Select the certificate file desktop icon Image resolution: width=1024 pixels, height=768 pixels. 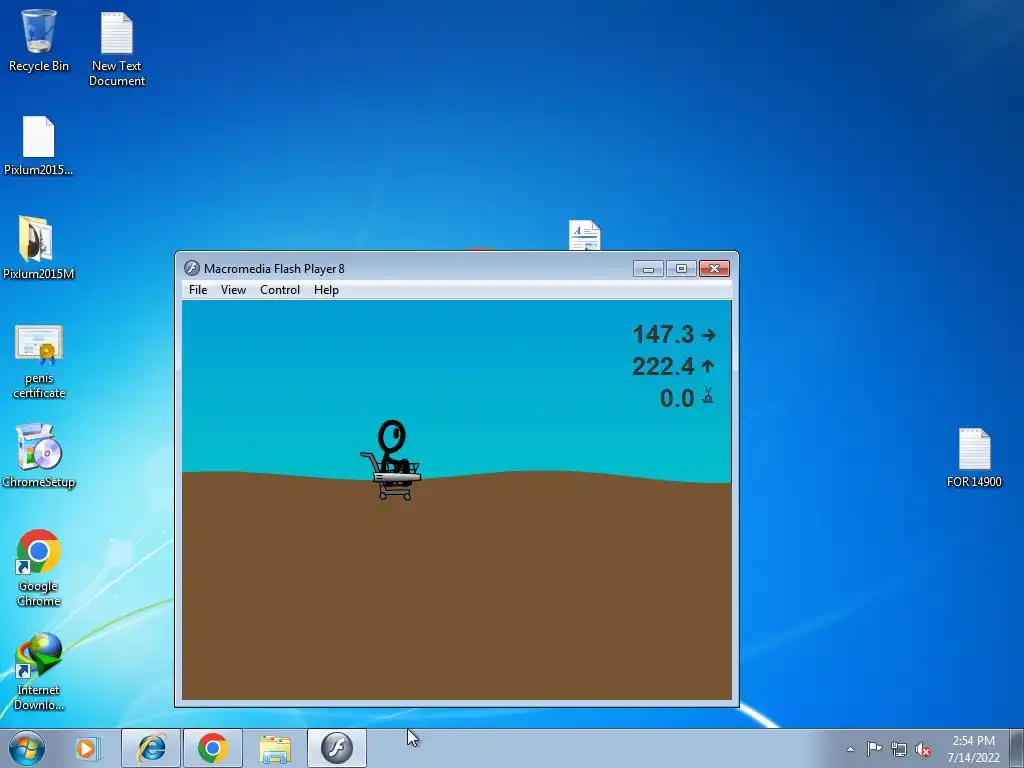39,361
